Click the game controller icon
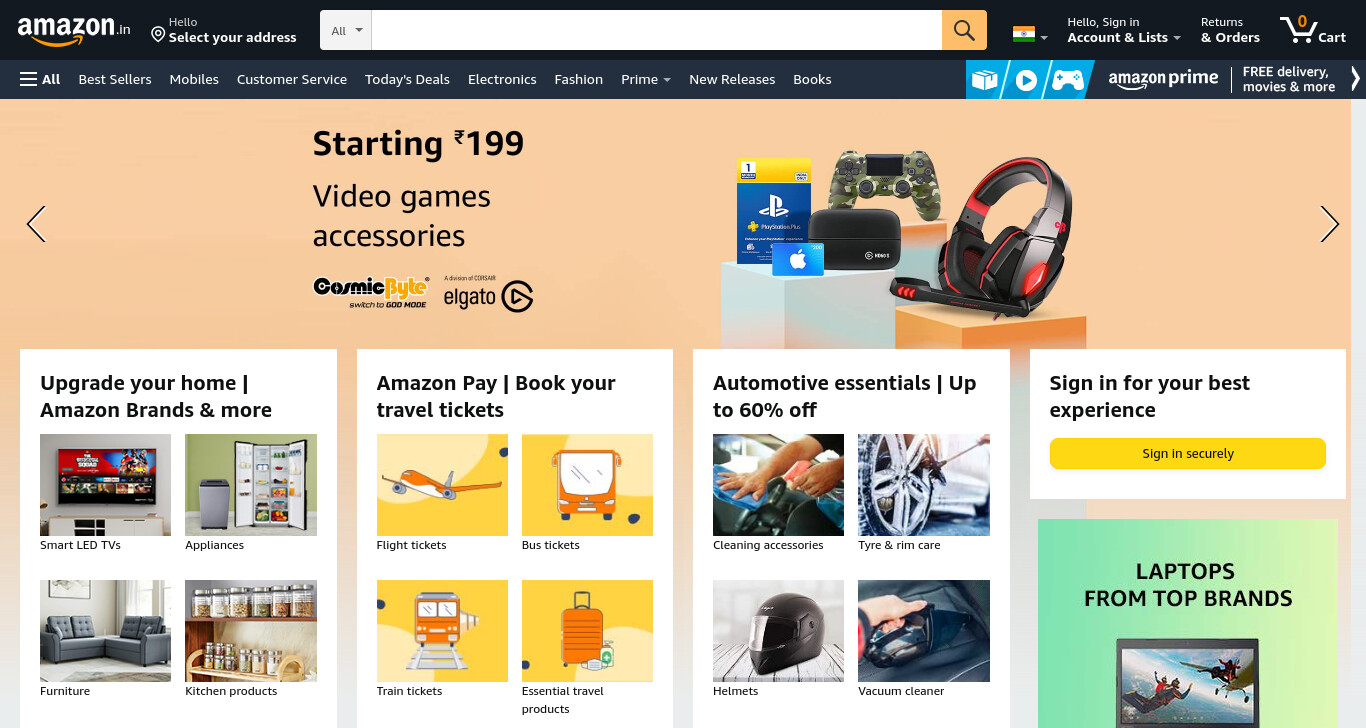This screenshot has height=728, width=1366. tap(1067, 80)
